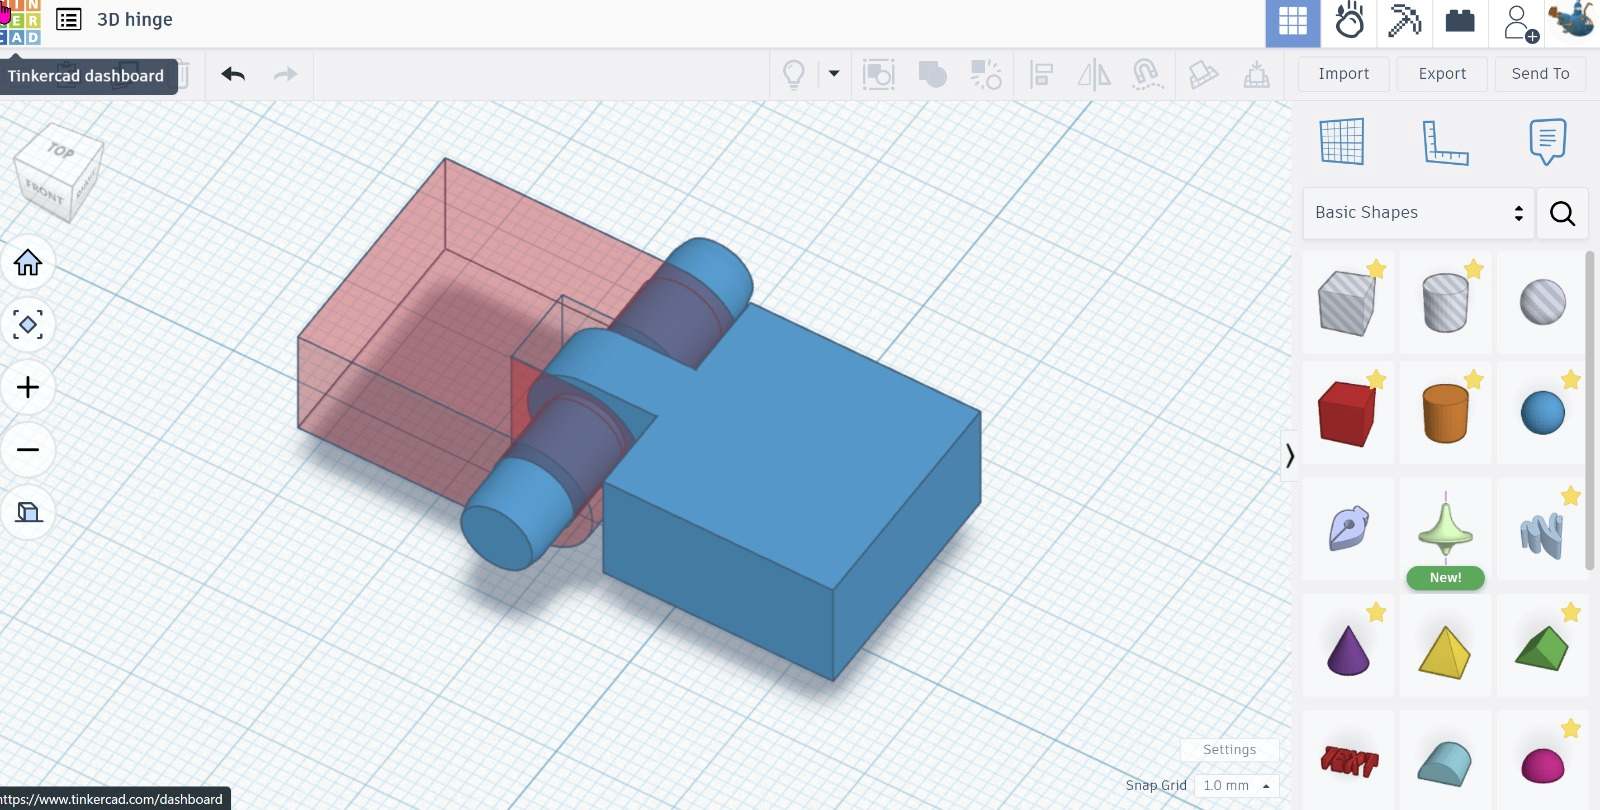Open Snap Grid 1.0 mm dropdown
This screenshot has height=810, width=1600.
tap(1237, 786)
